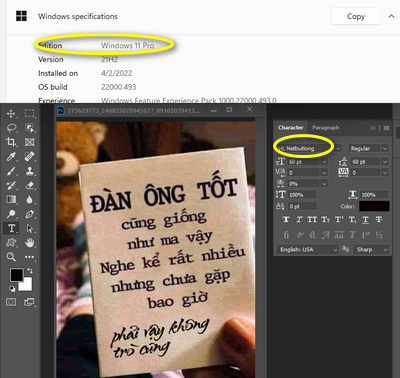Image resolution: width=400 pixels, height=378 pixels.
Task: Select the Hand tool
Action: 29,243
